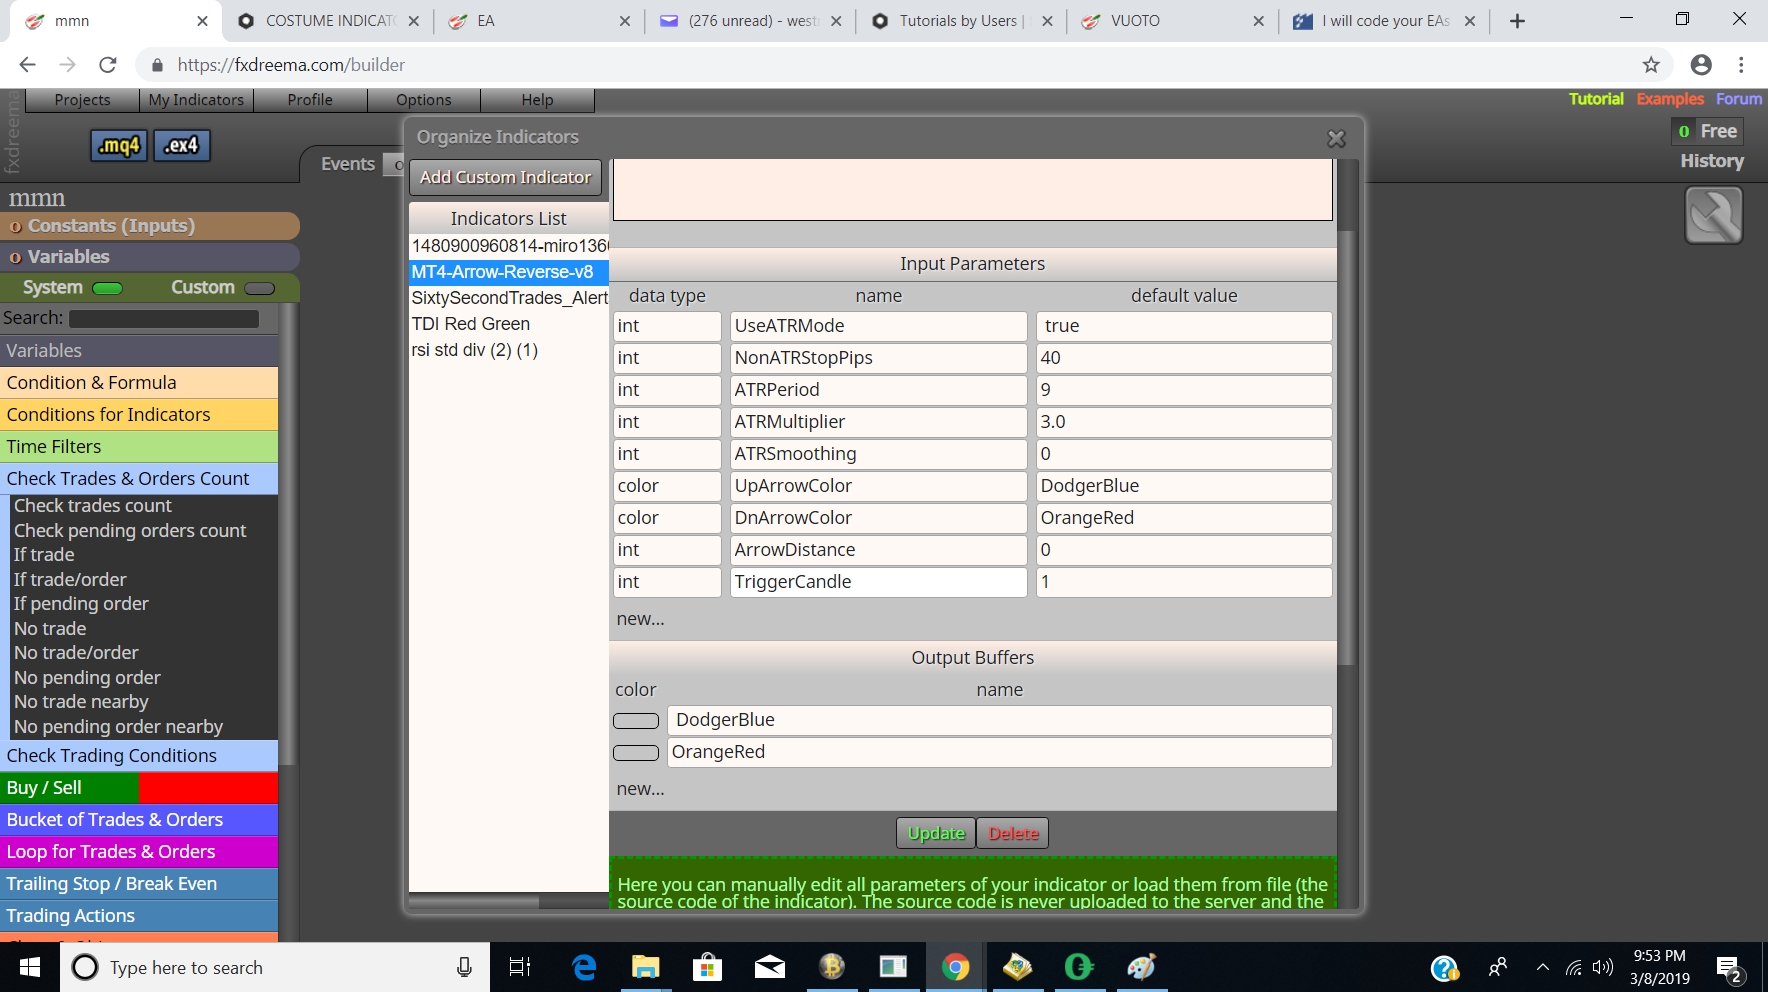Screen dimensions: 1768x992
Task: Expand Bucket of Trades & Orders category
Action: pos(139,819)
